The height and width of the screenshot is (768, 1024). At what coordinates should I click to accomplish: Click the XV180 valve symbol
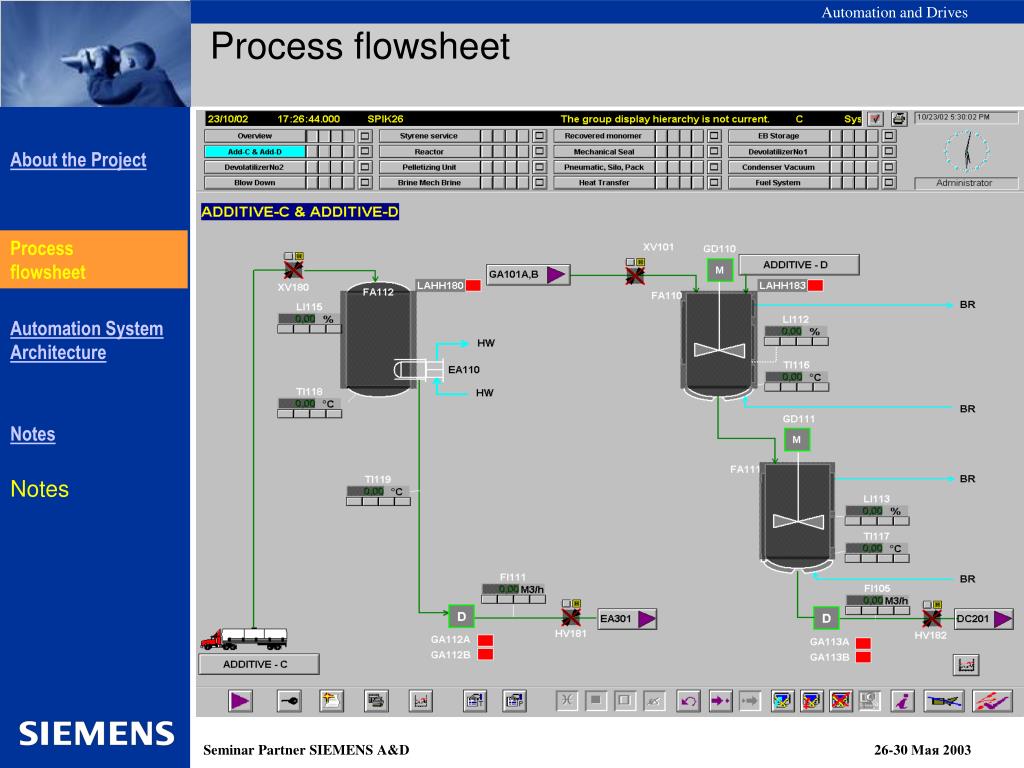293,270
